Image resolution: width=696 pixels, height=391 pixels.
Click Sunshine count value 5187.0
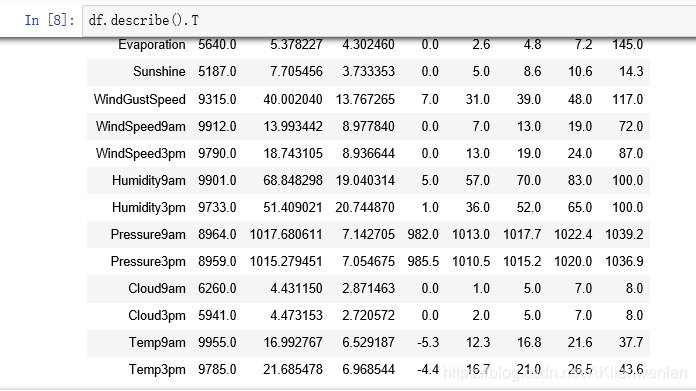pyautogui.click(x=217, y=71)
